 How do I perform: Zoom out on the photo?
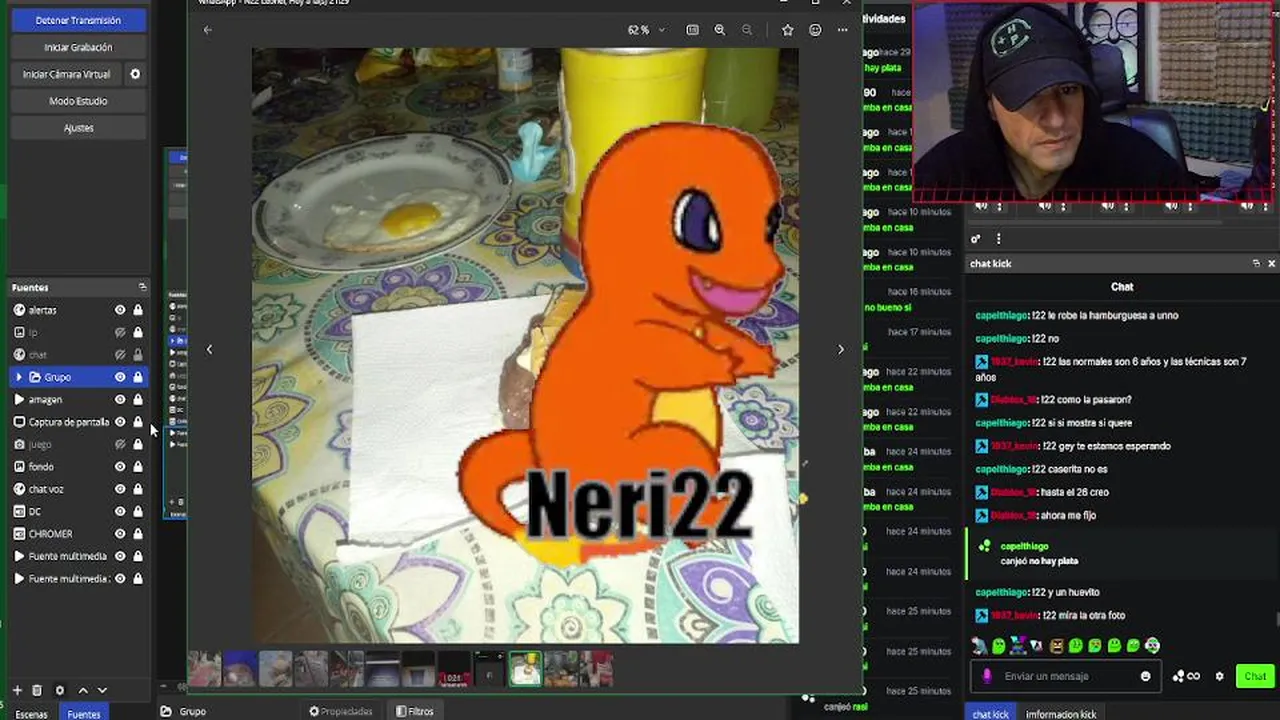click(747, 30)
